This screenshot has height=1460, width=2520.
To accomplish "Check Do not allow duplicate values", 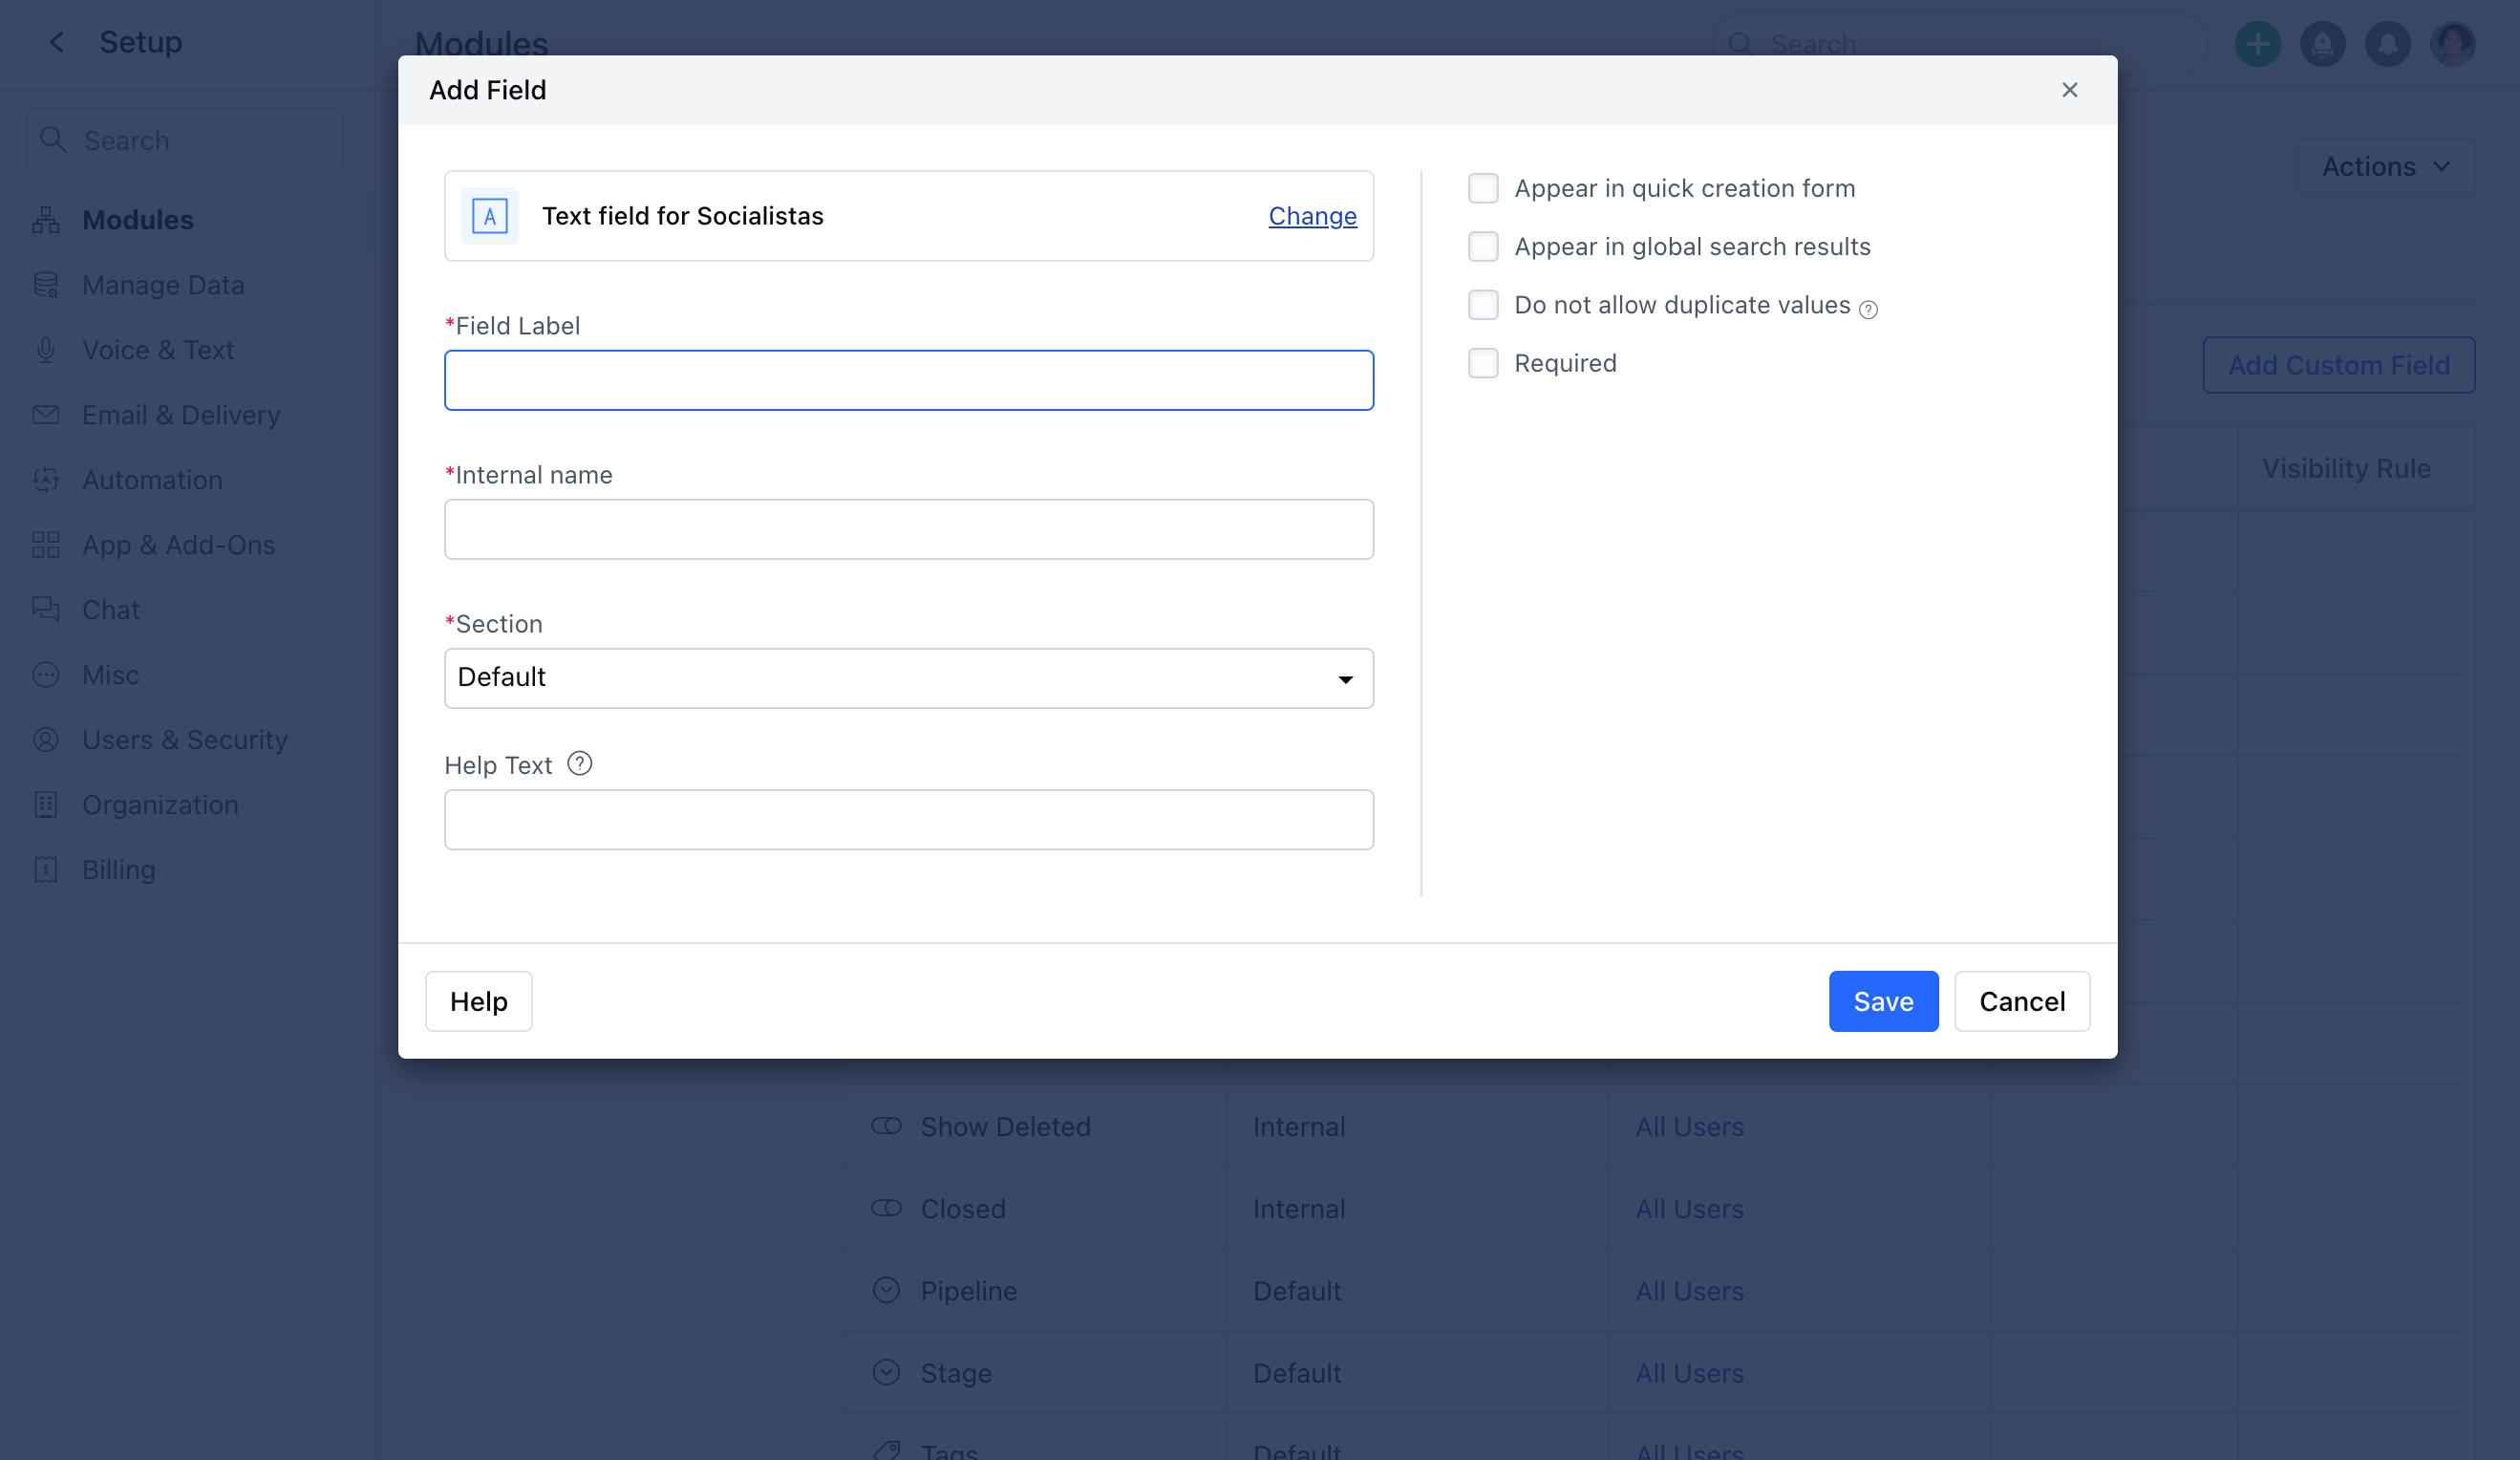I will 1483,305.
